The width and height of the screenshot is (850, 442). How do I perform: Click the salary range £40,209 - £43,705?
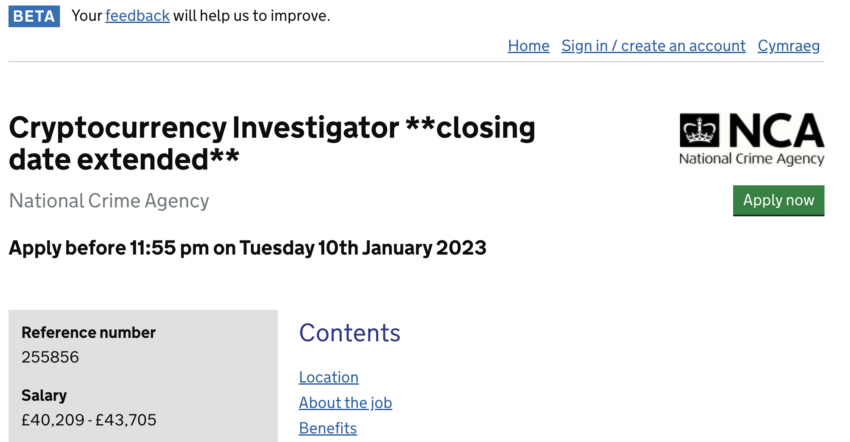89,420
